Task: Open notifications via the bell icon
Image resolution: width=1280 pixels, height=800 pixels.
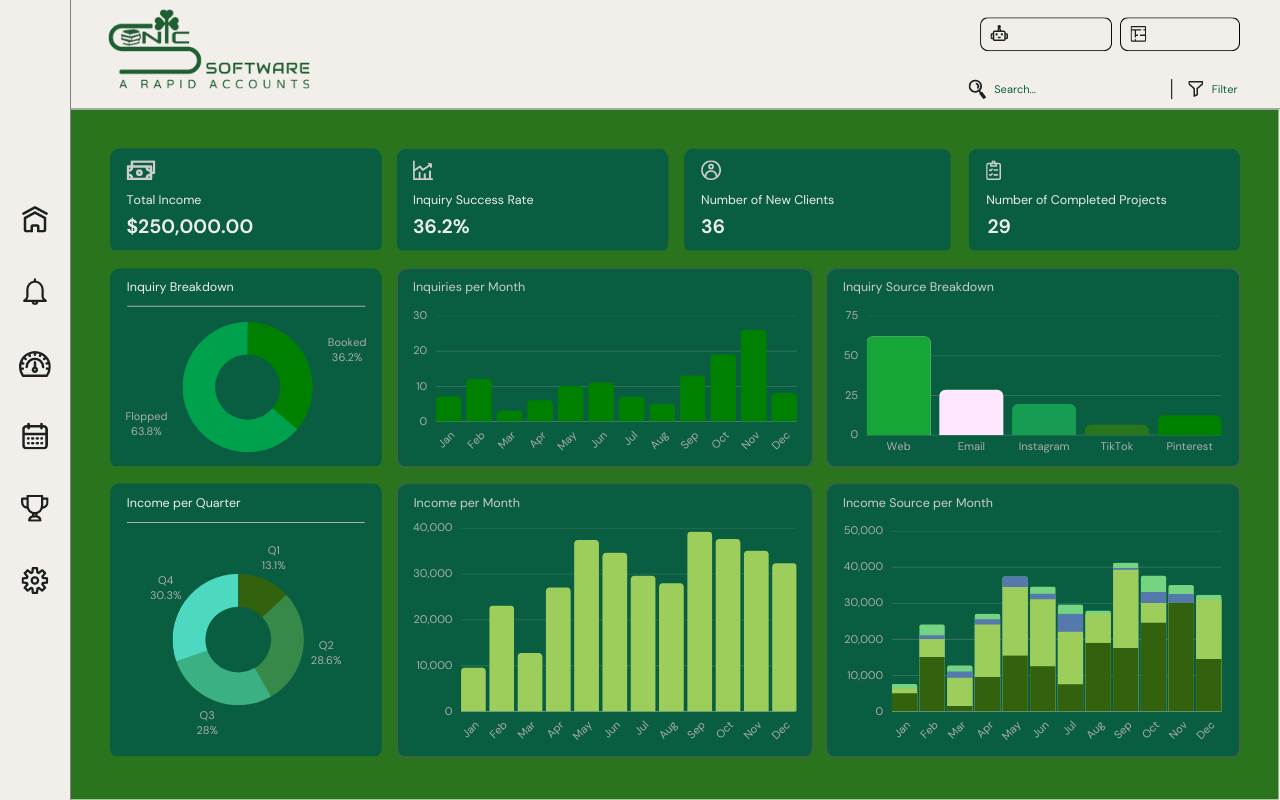Action: (x=34, y=291)
